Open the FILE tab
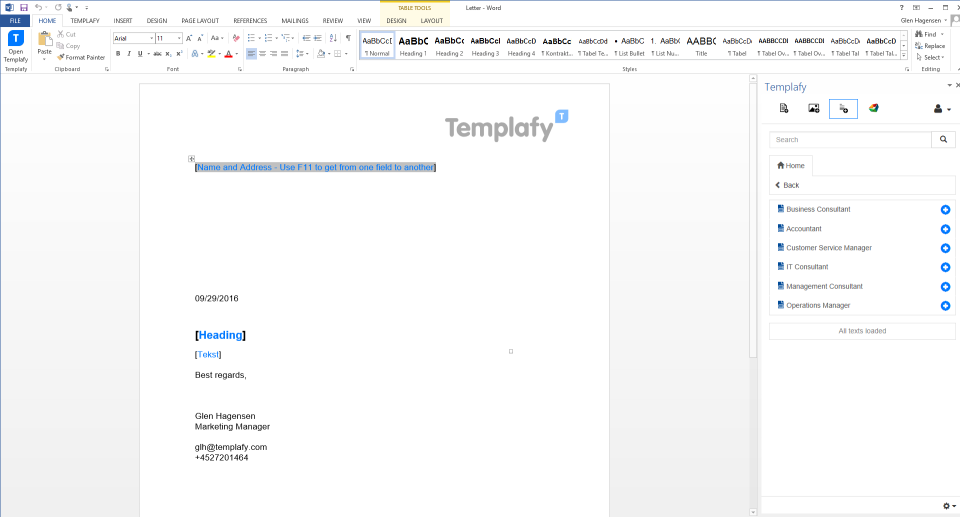This screenshot has height=517, width=960. pyautogui.click(x=15, y=20)
